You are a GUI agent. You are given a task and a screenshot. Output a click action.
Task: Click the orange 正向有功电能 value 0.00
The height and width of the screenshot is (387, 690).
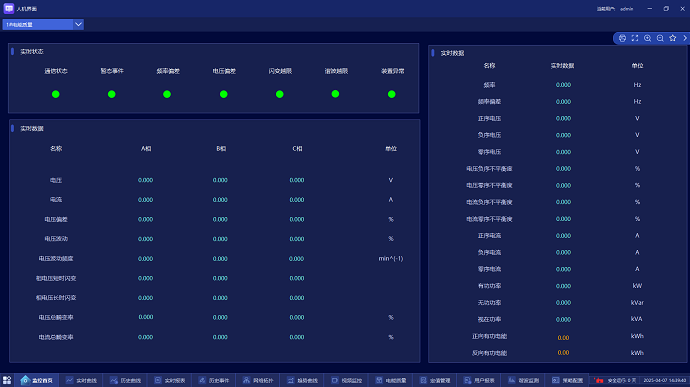563,338
